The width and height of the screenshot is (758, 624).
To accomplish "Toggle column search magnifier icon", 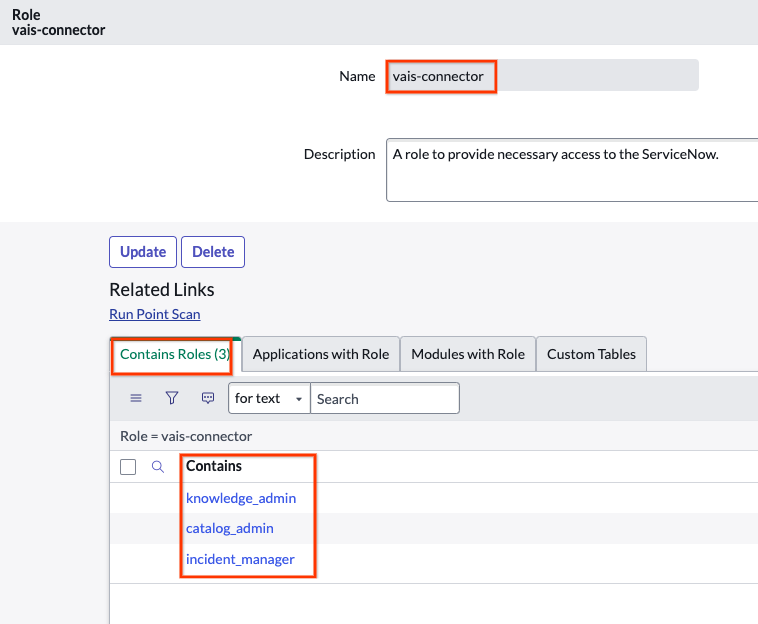I will point(157,466).
